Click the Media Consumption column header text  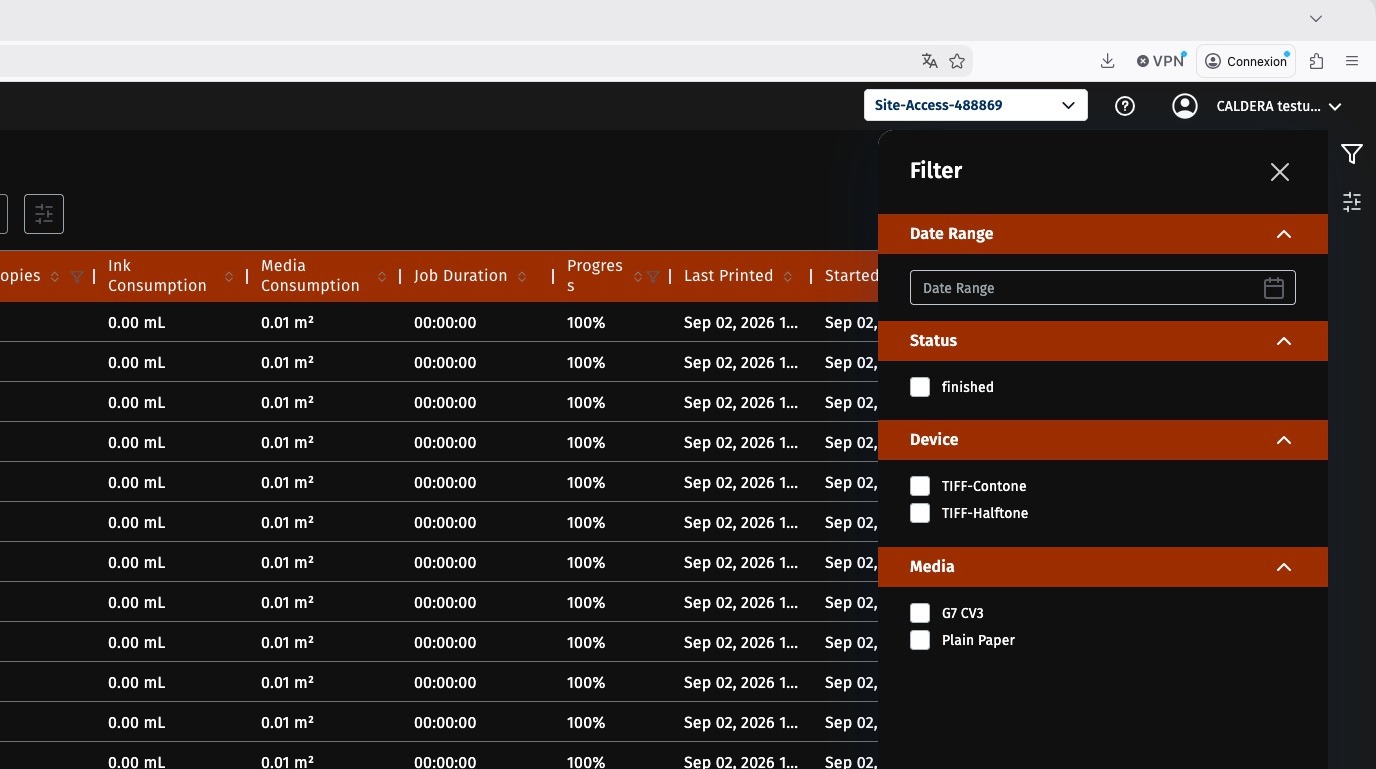[310, 276]
